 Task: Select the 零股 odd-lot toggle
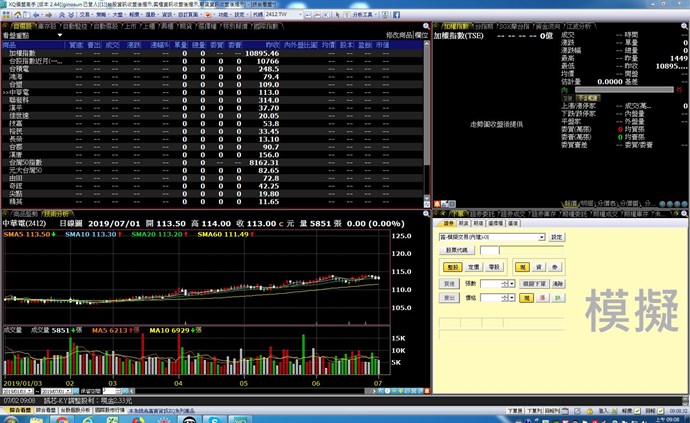495,267
